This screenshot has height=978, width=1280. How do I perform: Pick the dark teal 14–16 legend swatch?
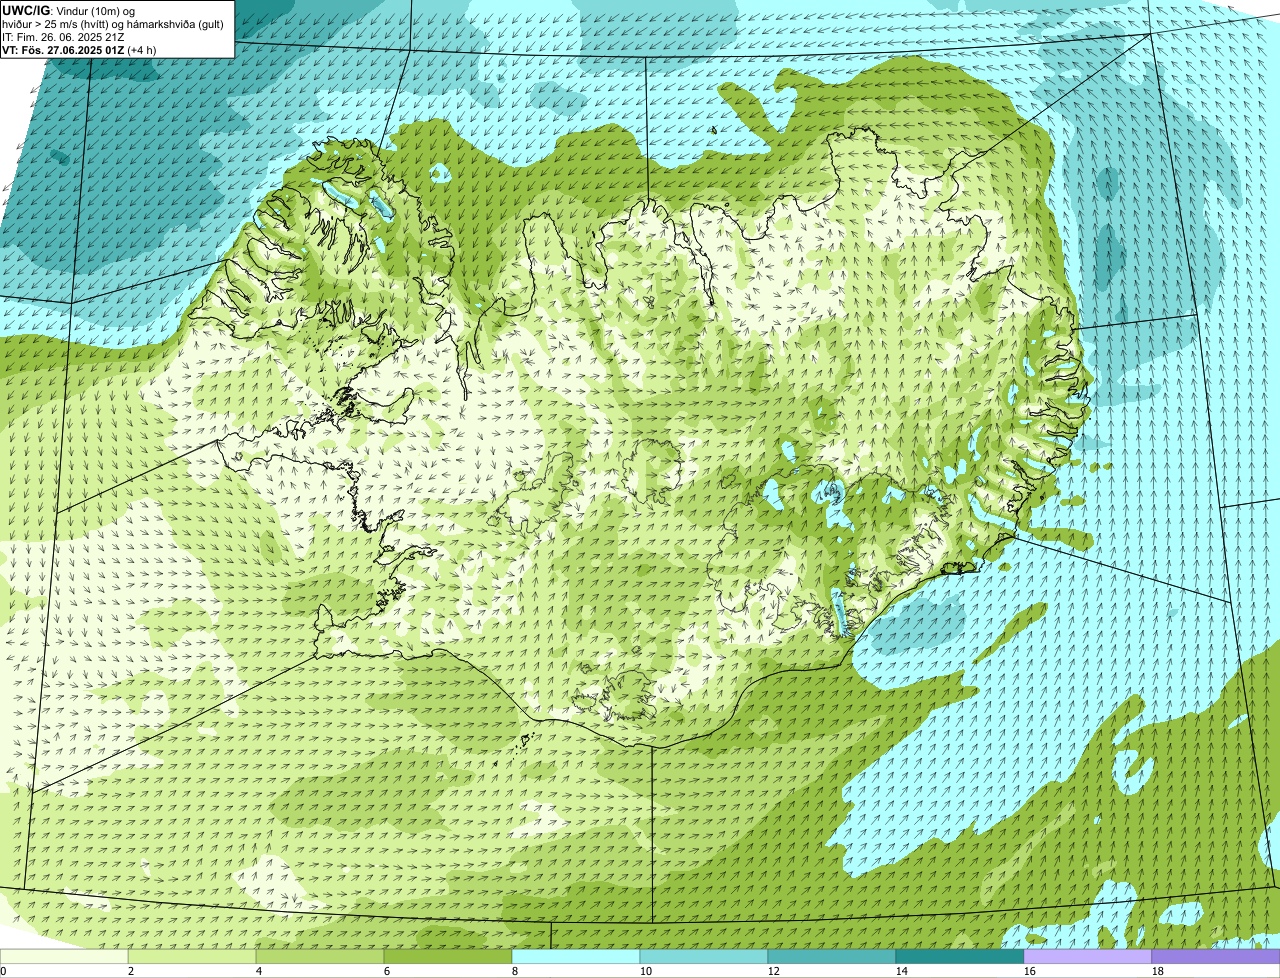point(960,956)
